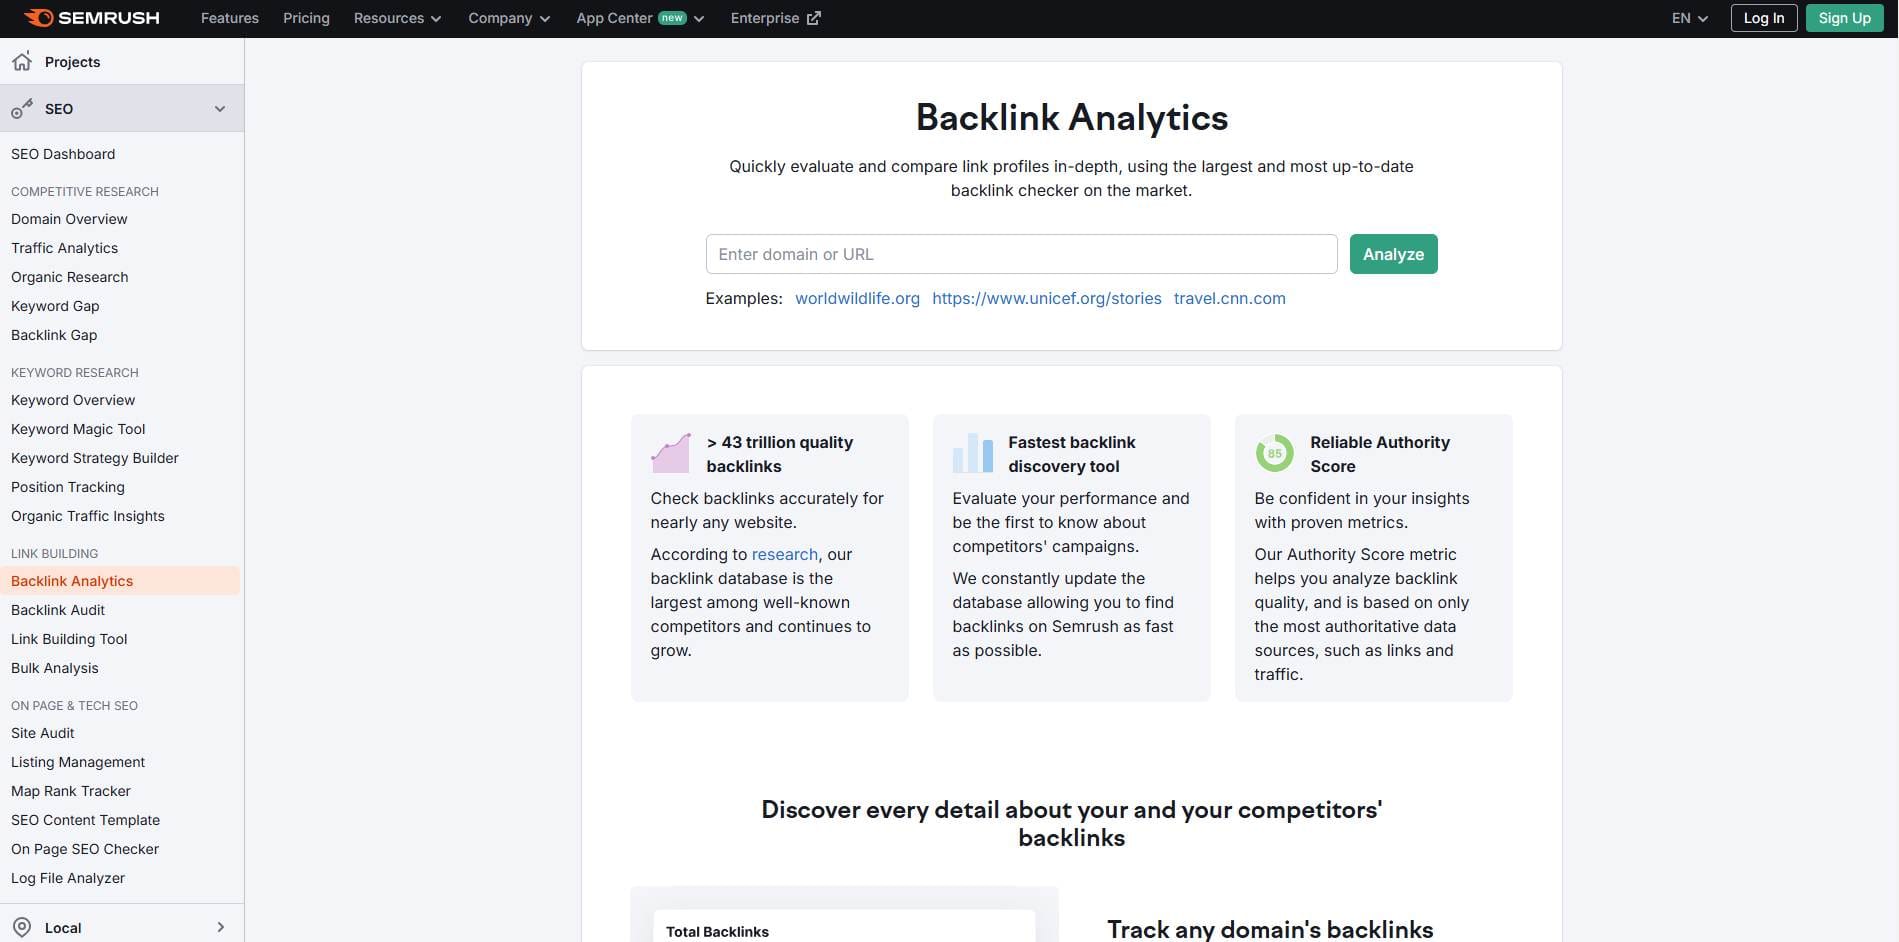Click the green Authority Score 85 icon
This screenshot has height=942, width=1899.
[x=1275, y=453]
